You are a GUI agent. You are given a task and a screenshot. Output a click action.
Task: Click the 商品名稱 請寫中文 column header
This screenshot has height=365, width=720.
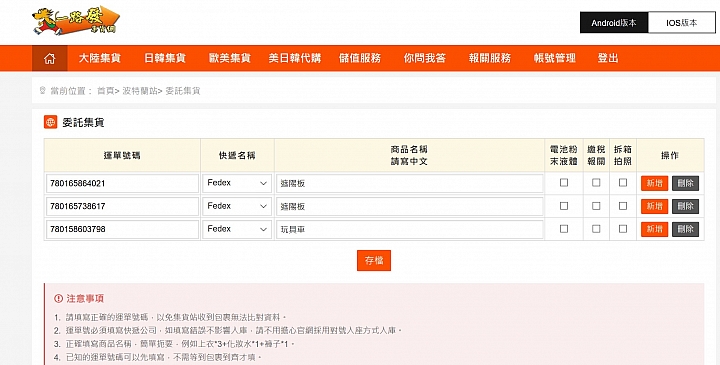[x=409, y=156]
